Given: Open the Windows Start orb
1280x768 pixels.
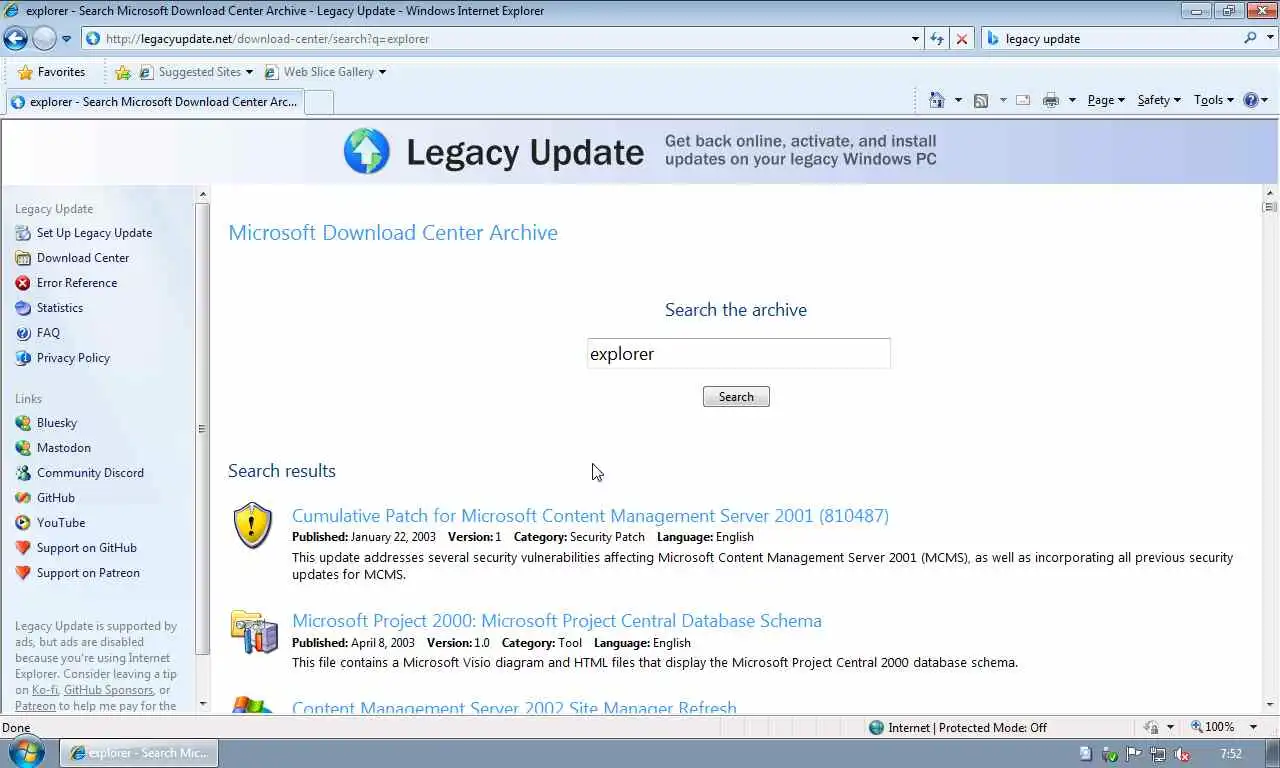Looking at the screenshot, I should (26, 753).
